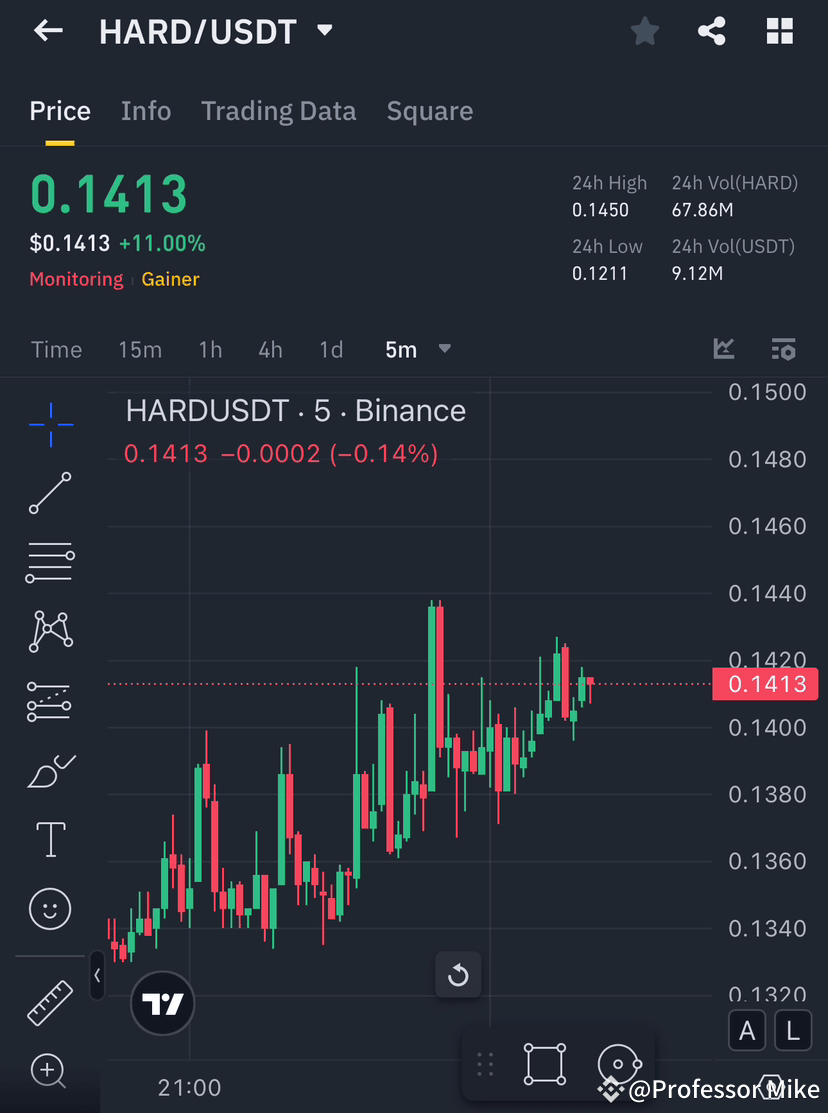
Task: Select the brush drawing tool
Action: (x=50, y=770)
